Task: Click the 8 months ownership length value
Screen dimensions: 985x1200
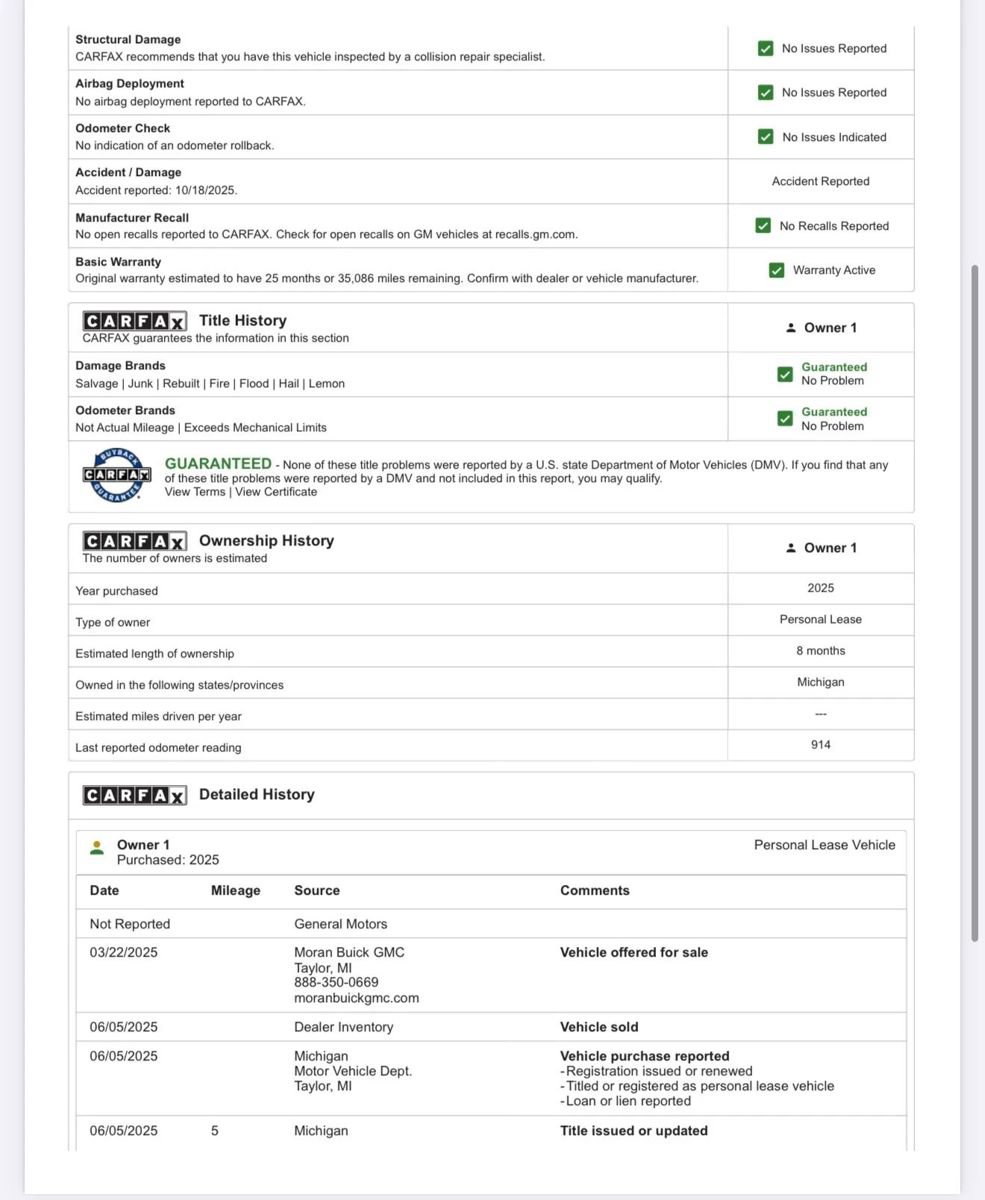Action: coord(821,651)
